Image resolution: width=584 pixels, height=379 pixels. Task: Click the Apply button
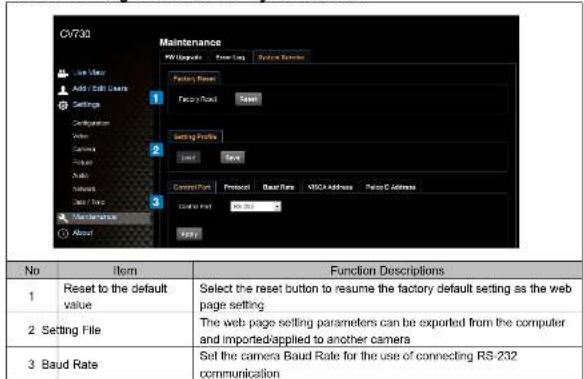point(189,234)
